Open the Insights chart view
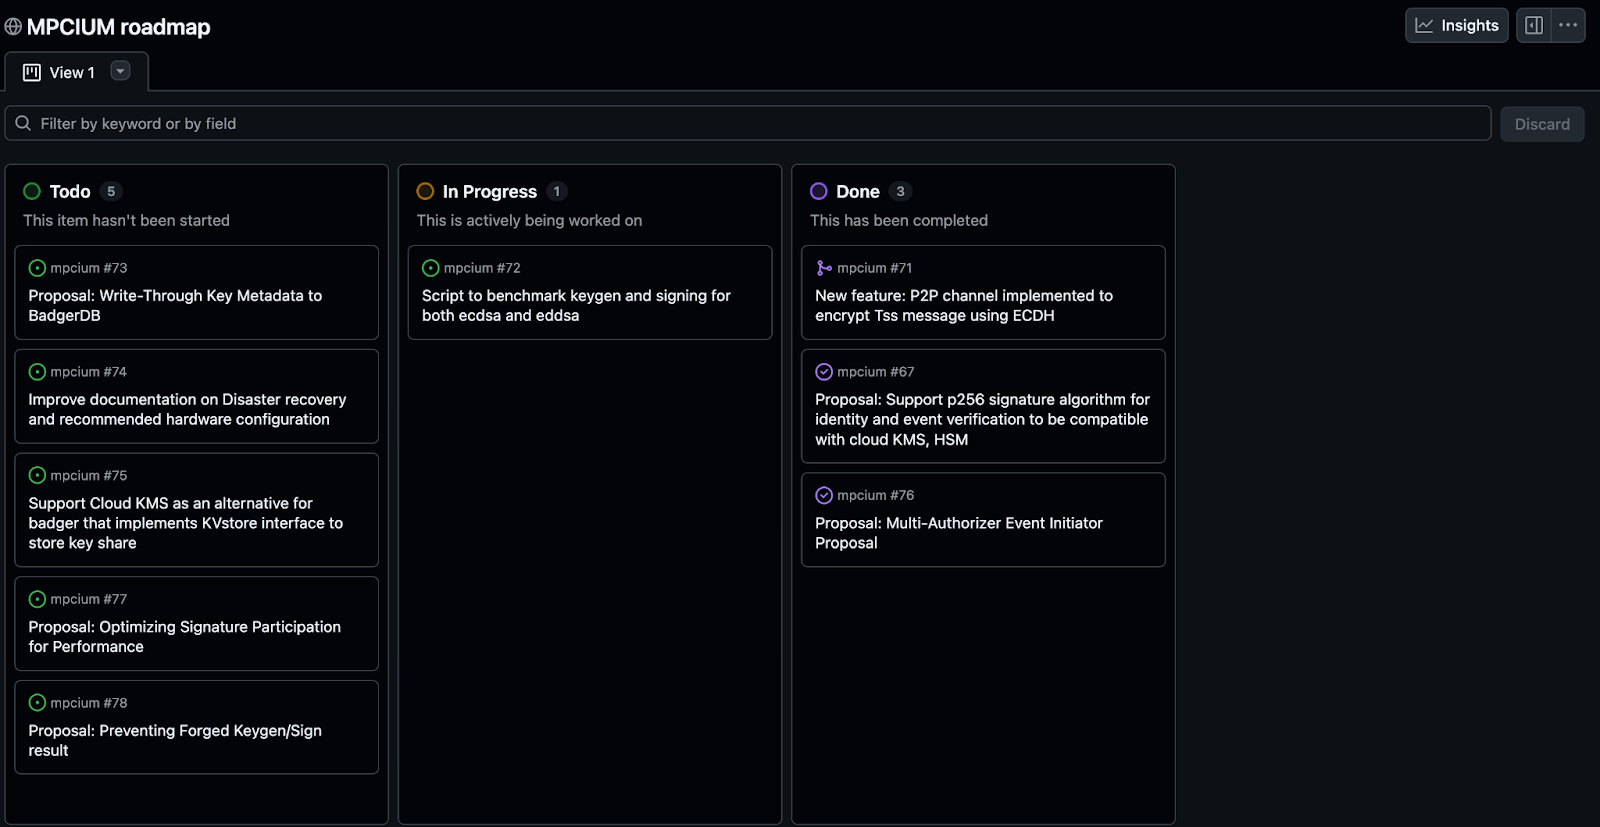The height and width of the screenshot is (827, 1600). point(1456,26)
